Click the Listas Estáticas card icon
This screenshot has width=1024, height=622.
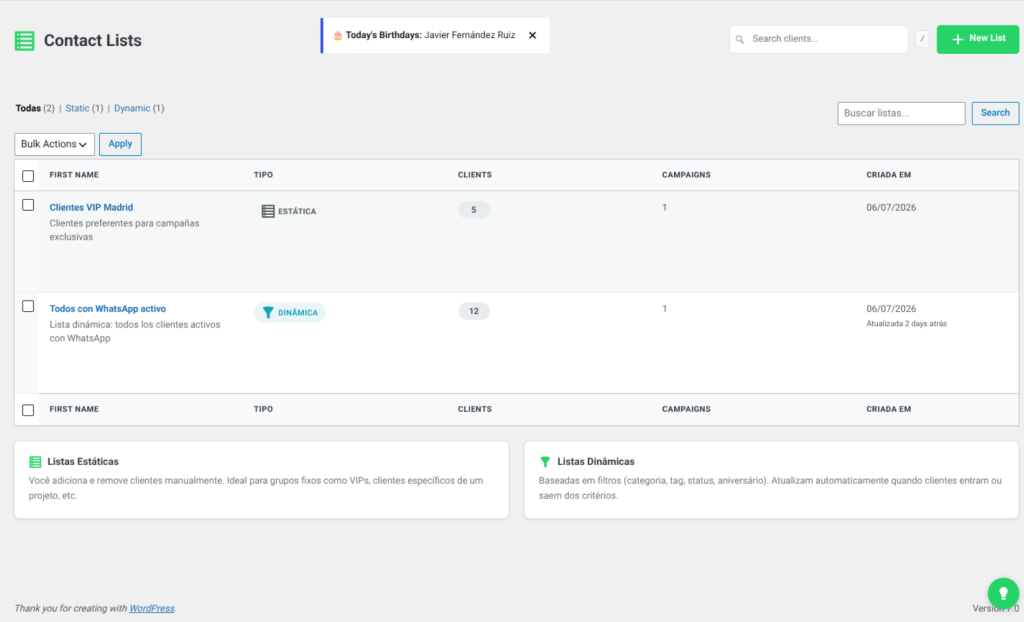(35, 462)
